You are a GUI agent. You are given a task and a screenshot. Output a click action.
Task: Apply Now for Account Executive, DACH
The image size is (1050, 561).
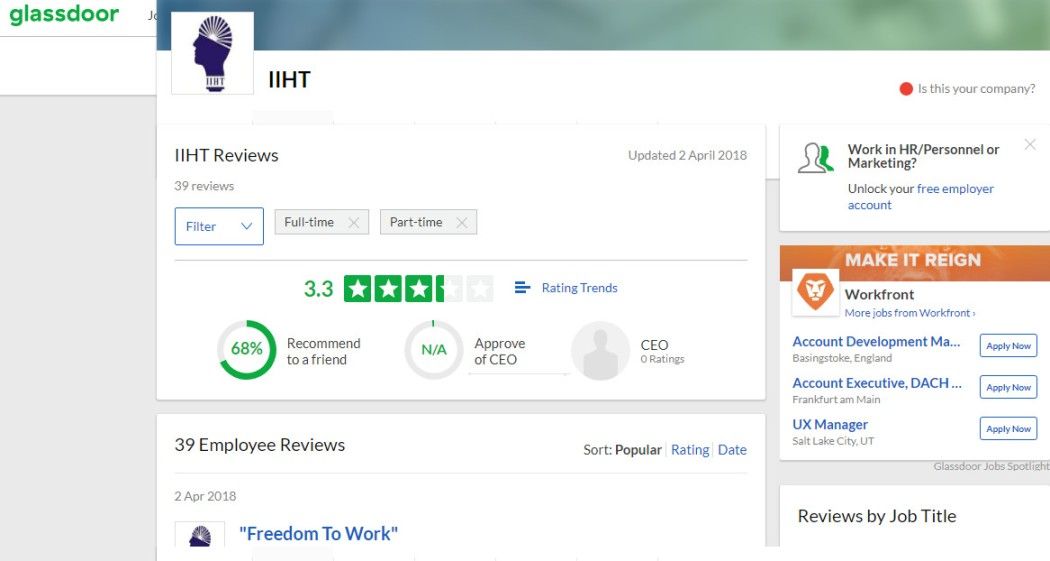coord(1008,387)
